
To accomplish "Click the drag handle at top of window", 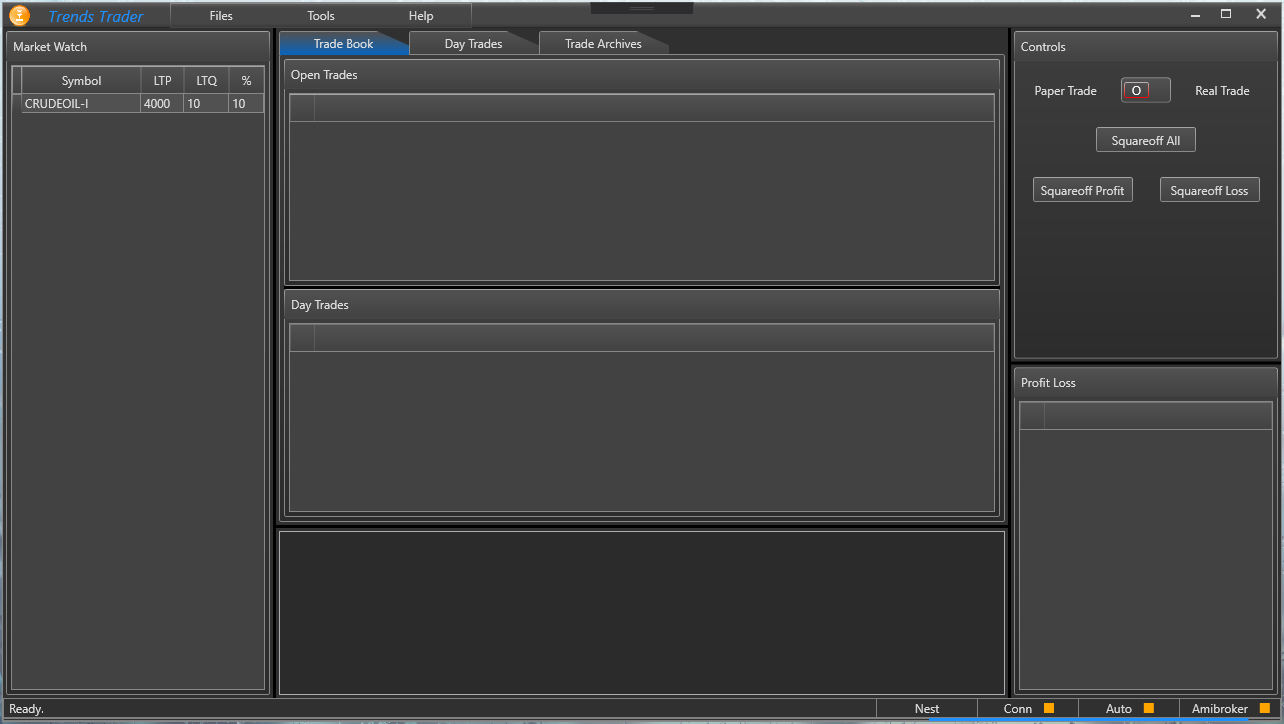I will tap(642, 7).
